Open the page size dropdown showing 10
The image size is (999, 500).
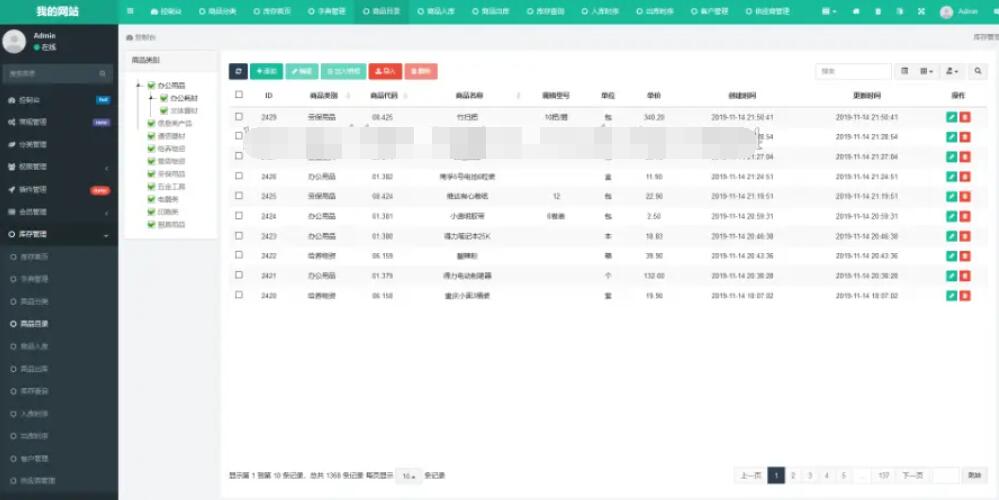[x=408, y=476]
